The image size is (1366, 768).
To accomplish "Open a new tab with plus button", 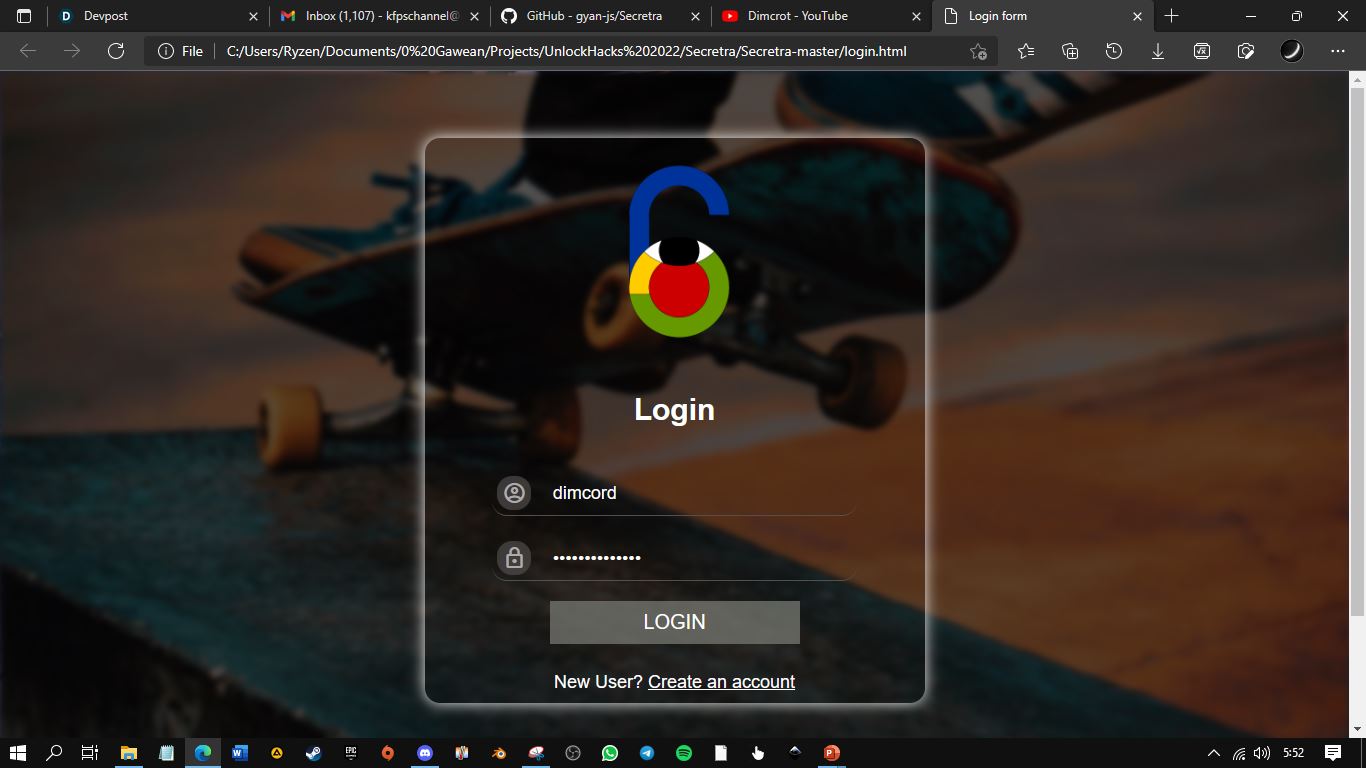I will pos(1172,16).
